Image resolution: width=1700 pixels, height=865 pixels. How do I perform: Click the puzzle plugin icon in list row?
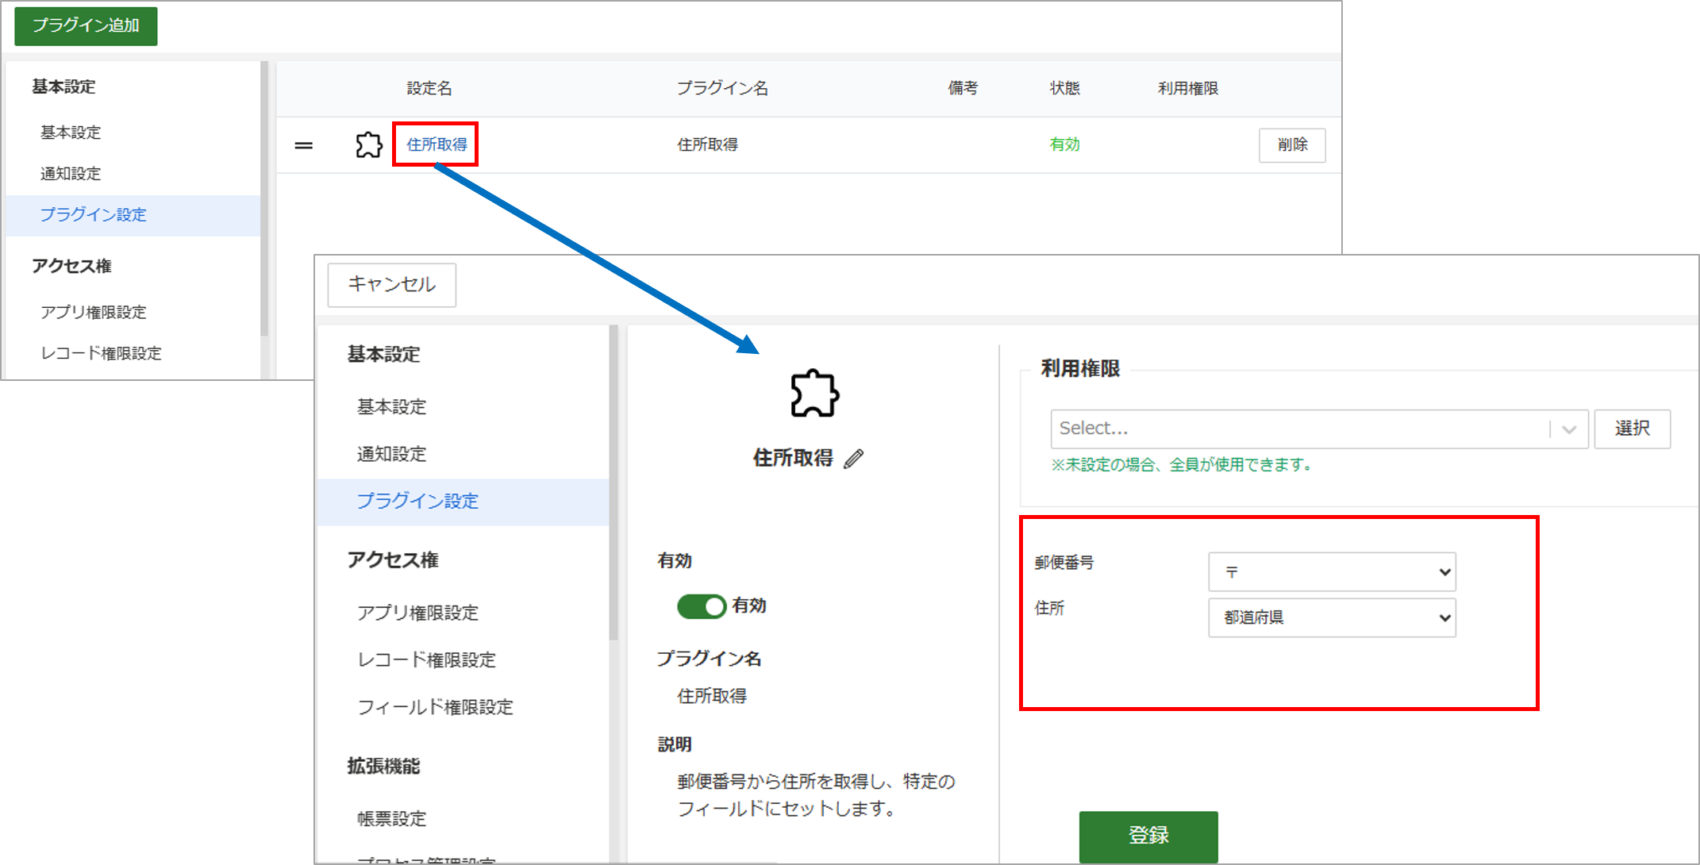pos(368,145)
